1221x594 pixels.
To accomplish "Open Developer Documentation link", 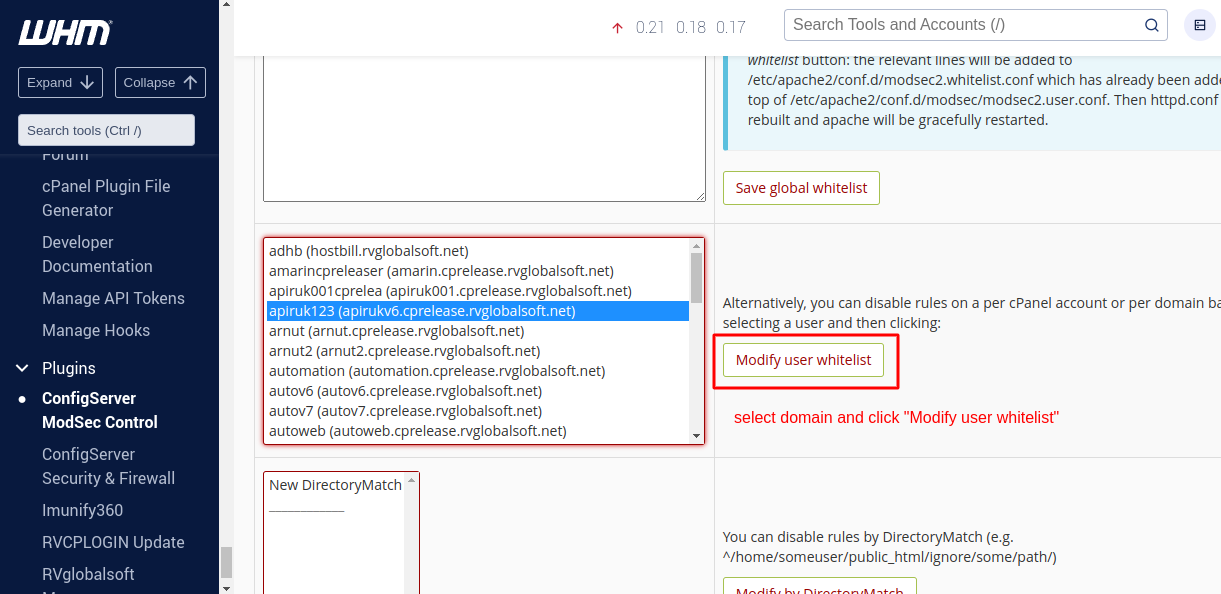I will point(97,254).
